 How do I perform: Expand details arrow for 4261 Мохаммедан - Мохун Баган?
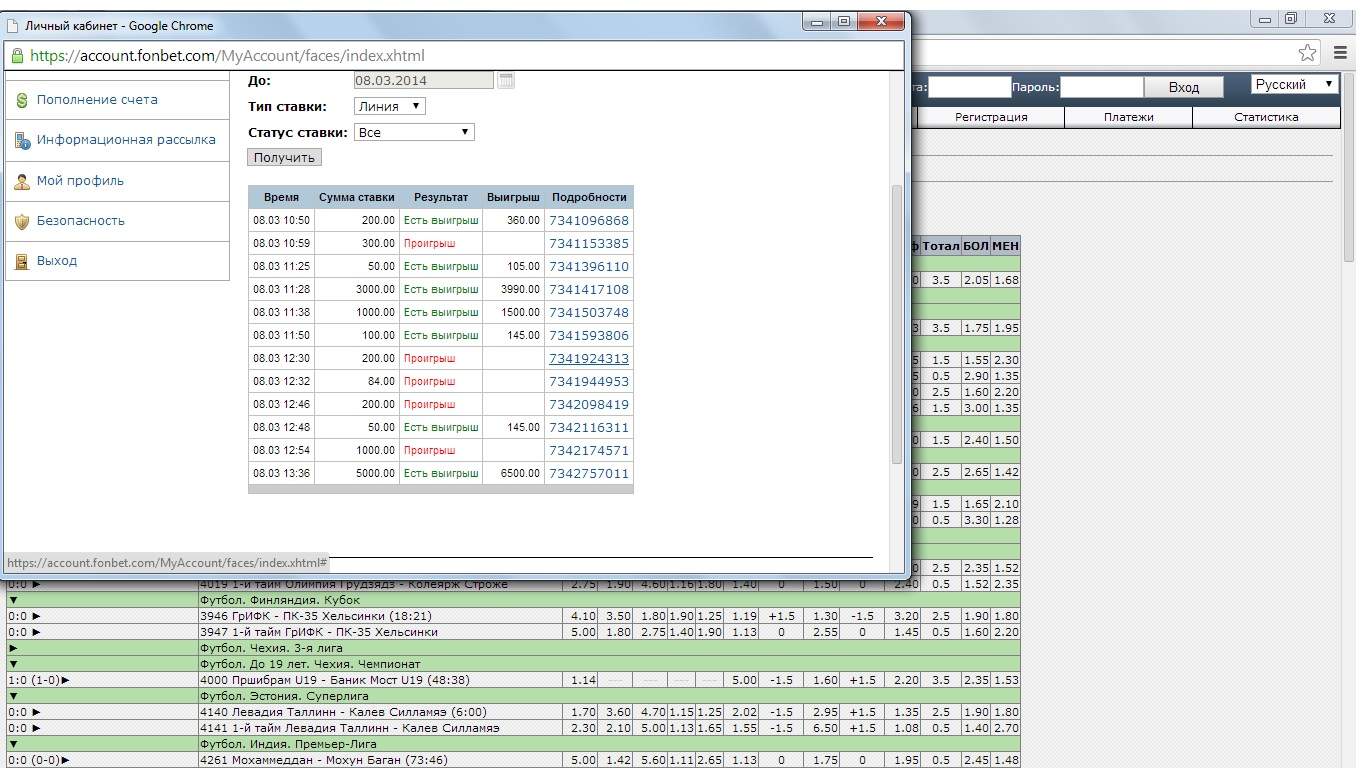click(66, 760)
